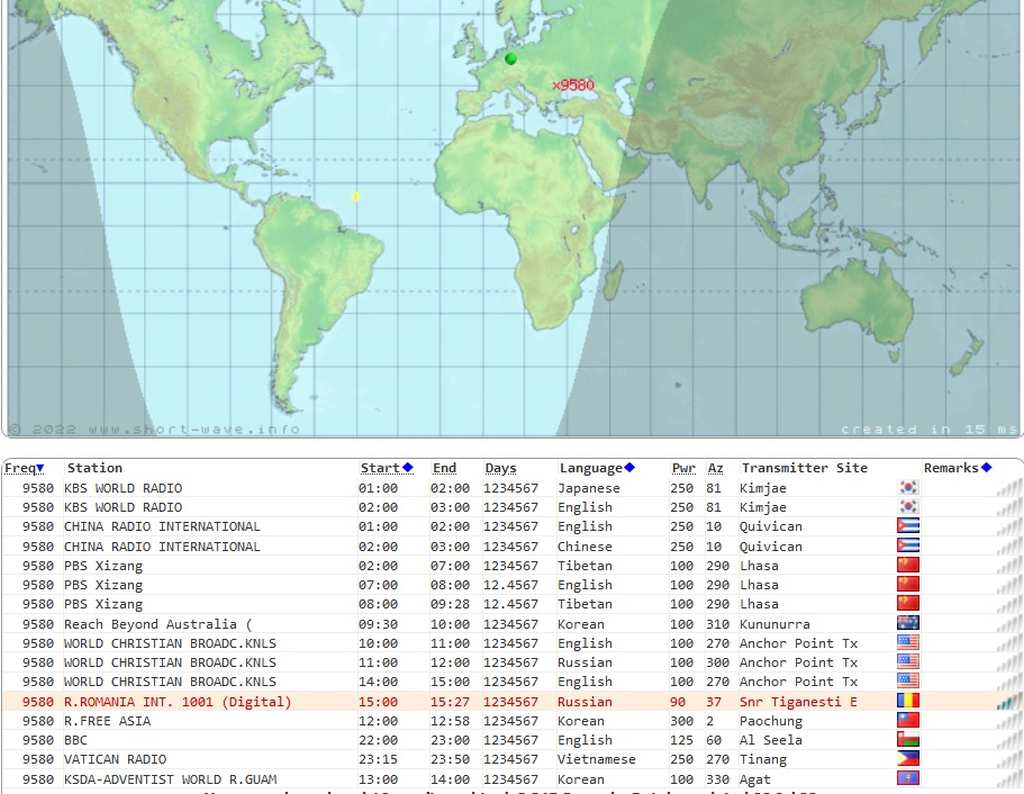Click the yellow sun position dot on map
1024x794 pixels.
(x=356, y=197)
